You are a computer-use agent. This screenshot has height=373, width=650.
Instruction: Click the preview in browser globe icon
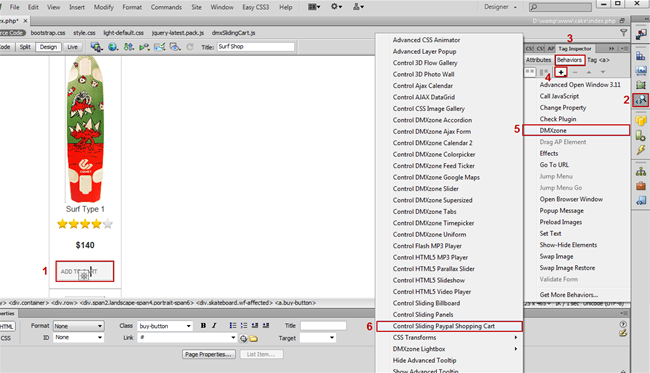(x=112, y=47)
